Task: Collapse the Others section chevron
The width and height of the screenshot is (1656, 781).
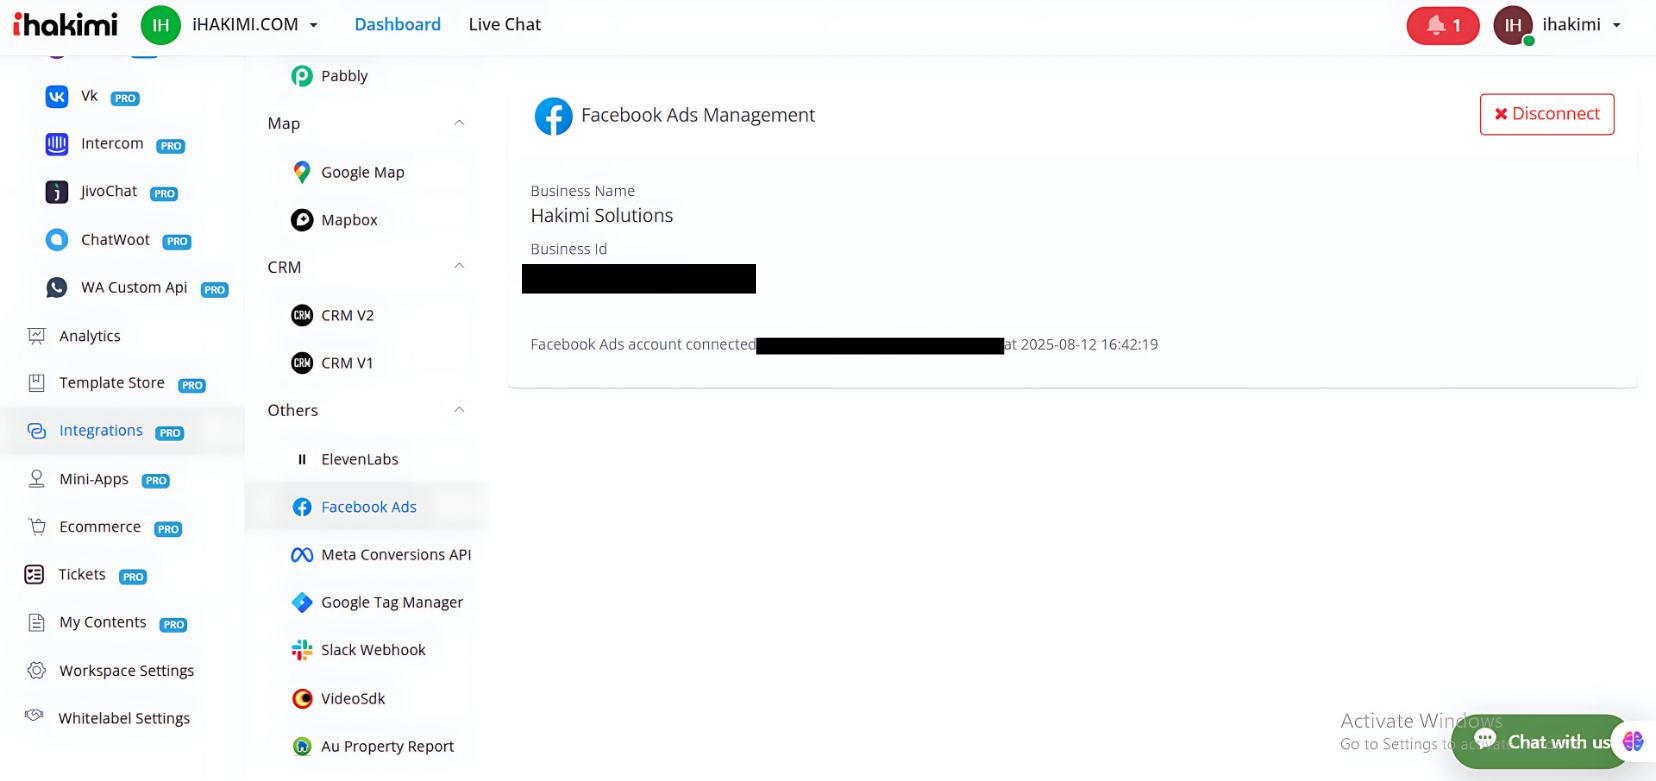Action: coord(459,410)
